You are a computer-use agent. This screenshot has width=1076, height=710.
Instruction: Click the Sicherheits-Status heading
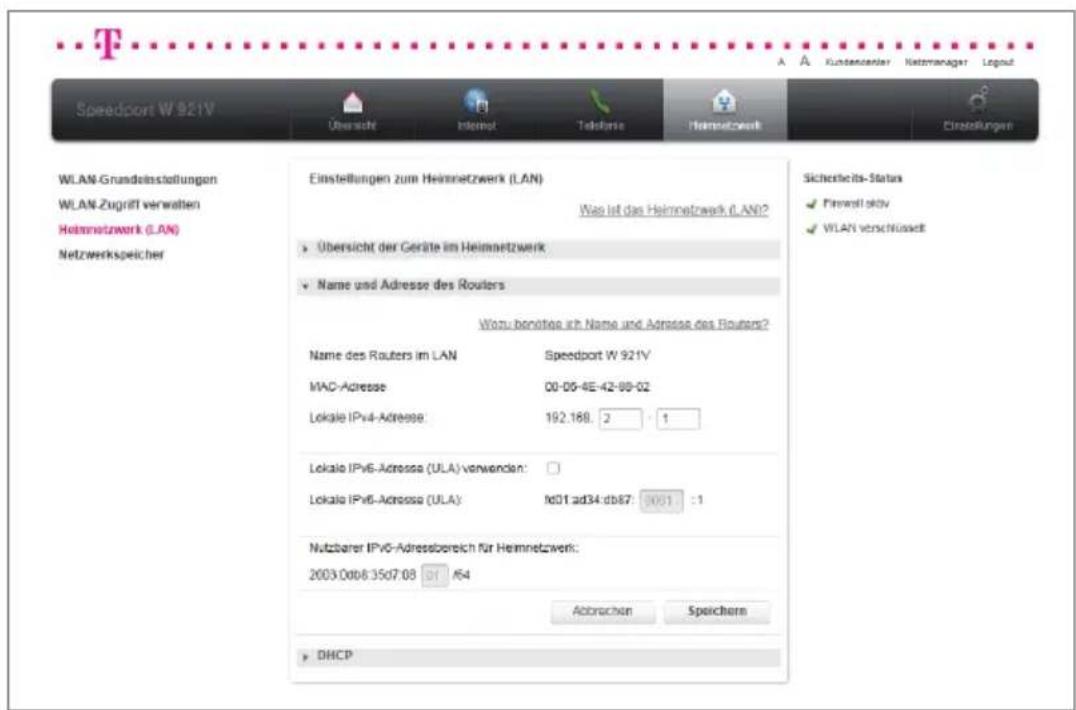pos(853,178)
